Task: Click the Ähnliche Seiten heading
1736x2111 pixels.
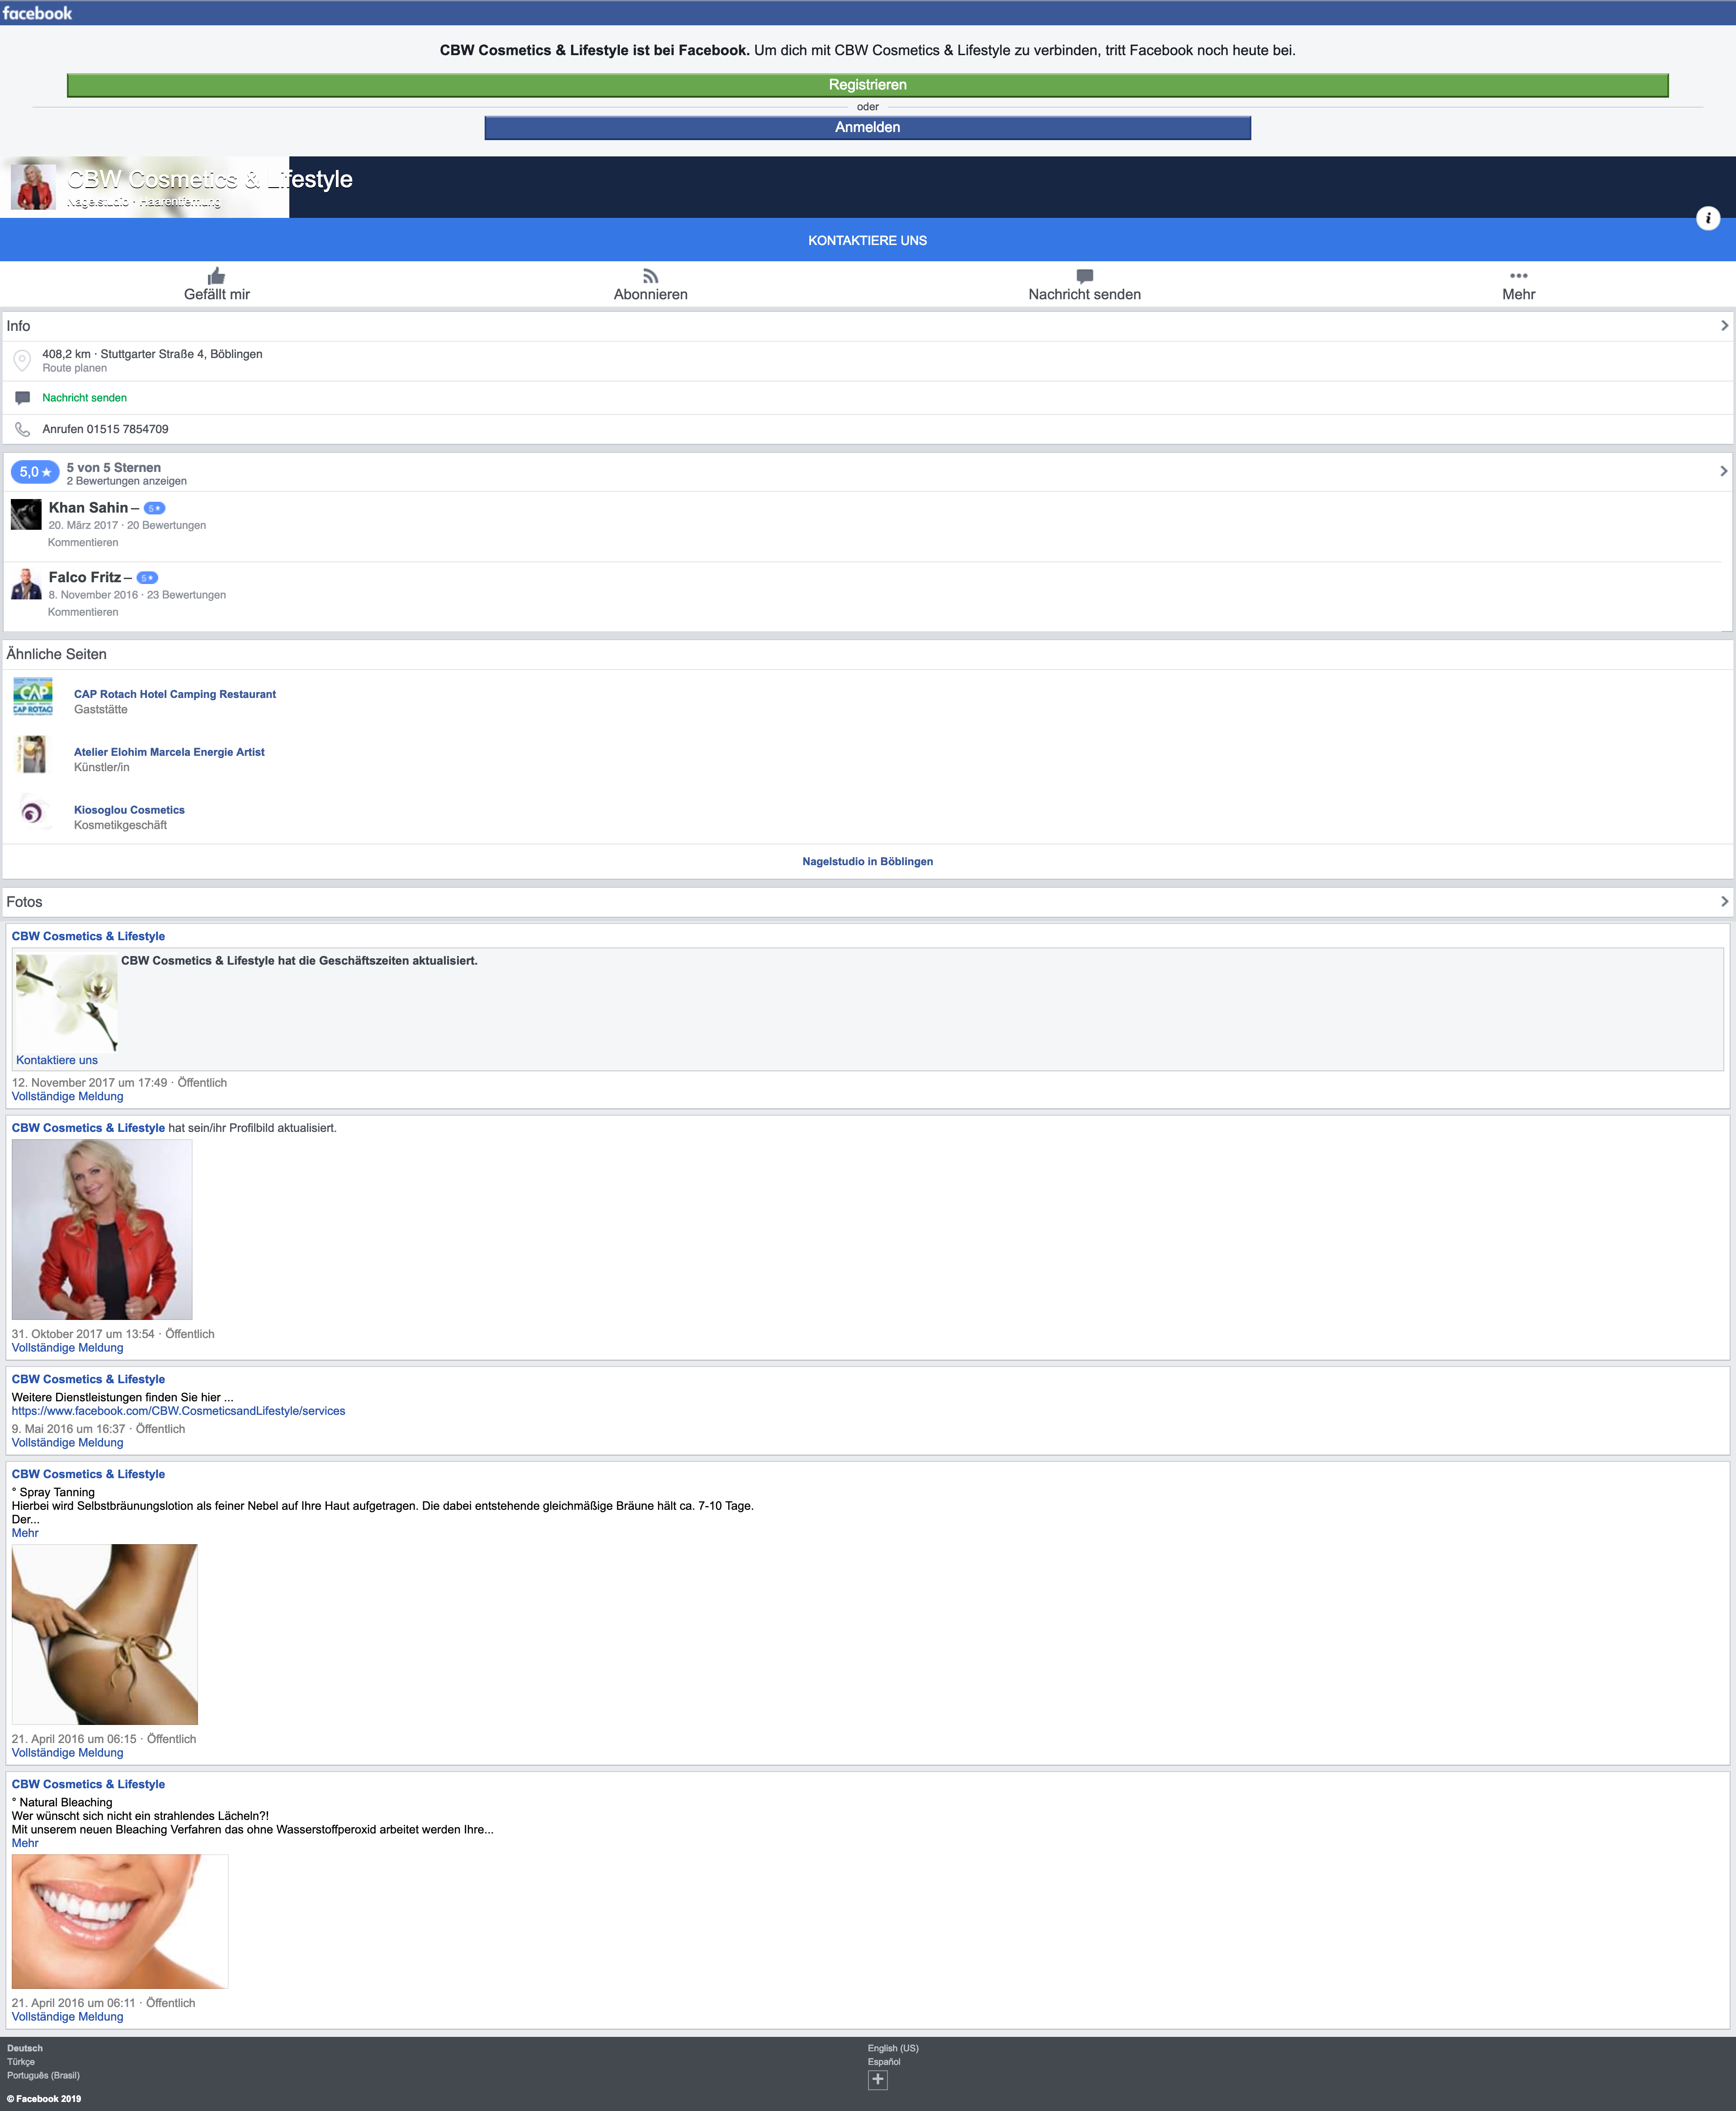Action: click(56, 654)
